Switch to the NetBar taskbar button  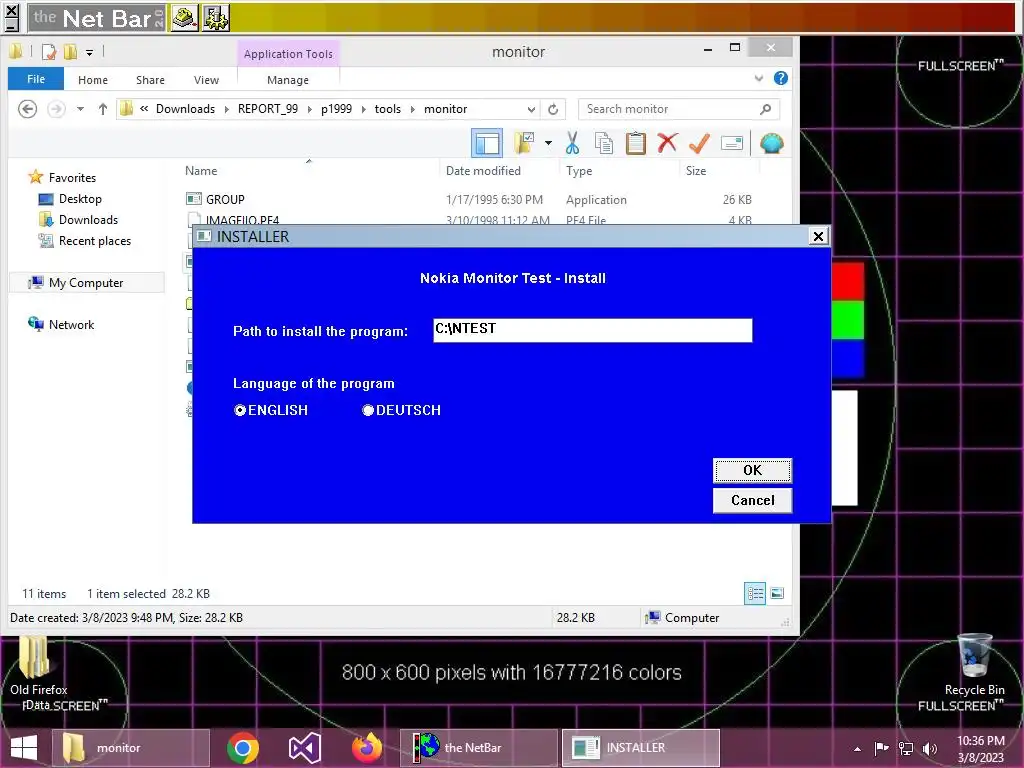[479, 748]
